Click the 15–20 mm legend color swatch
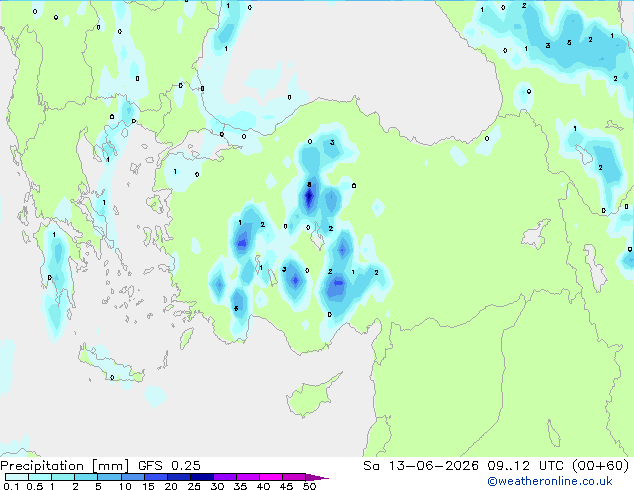Screen dimensions: 634x490 155,477
